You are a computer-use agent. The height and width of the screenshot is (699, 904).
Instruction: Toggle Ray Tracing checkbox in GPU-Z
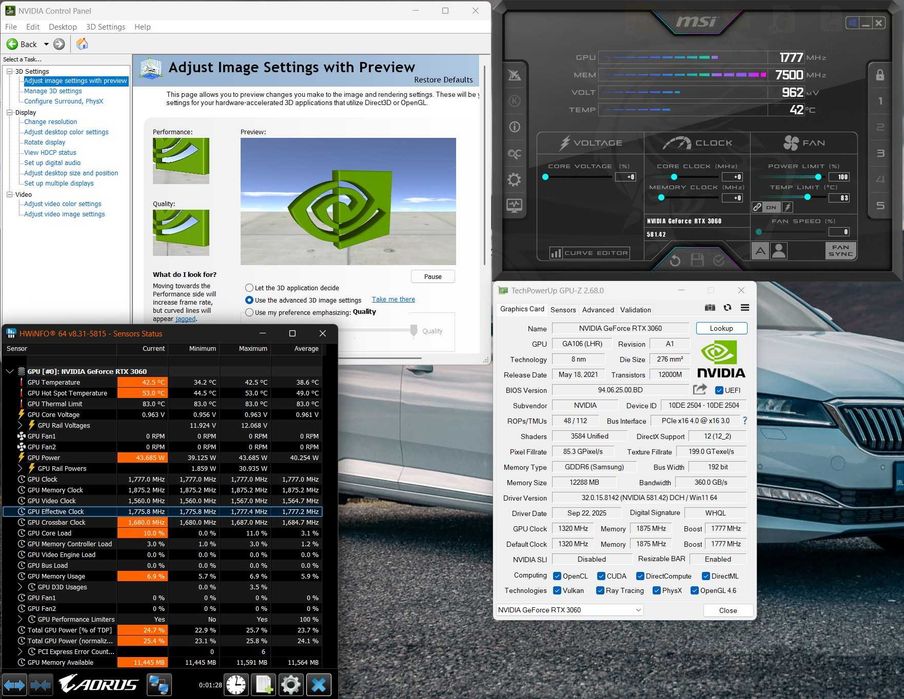600,590
